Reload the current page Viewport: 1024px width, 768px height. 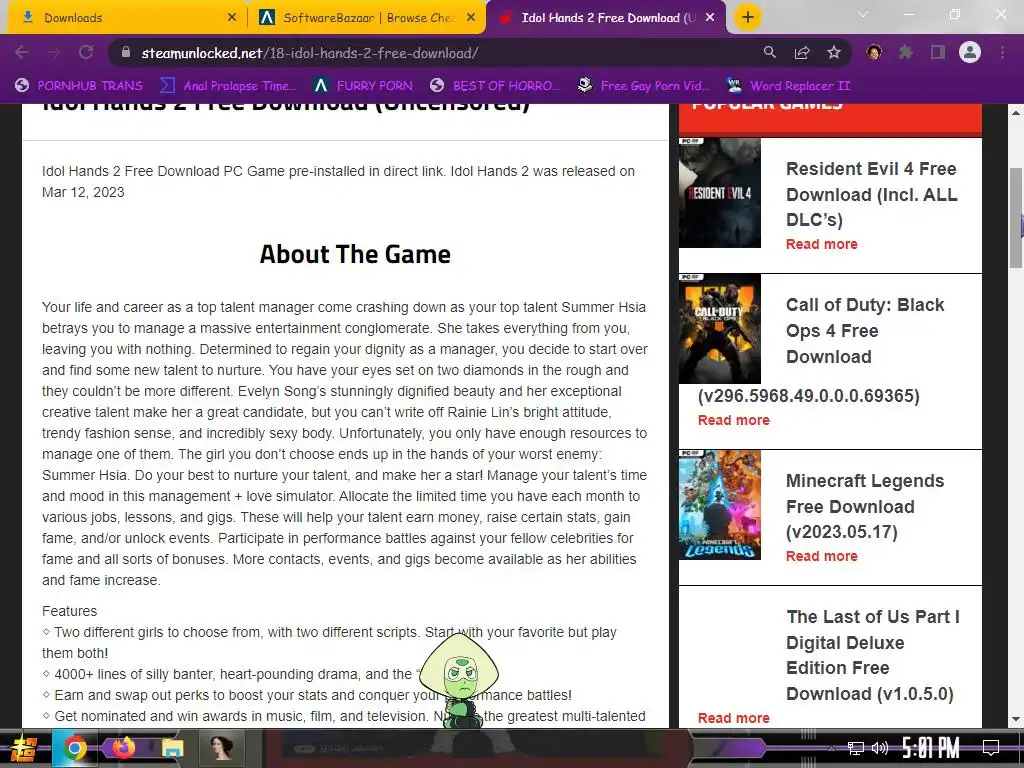click(x=86, y=52)
